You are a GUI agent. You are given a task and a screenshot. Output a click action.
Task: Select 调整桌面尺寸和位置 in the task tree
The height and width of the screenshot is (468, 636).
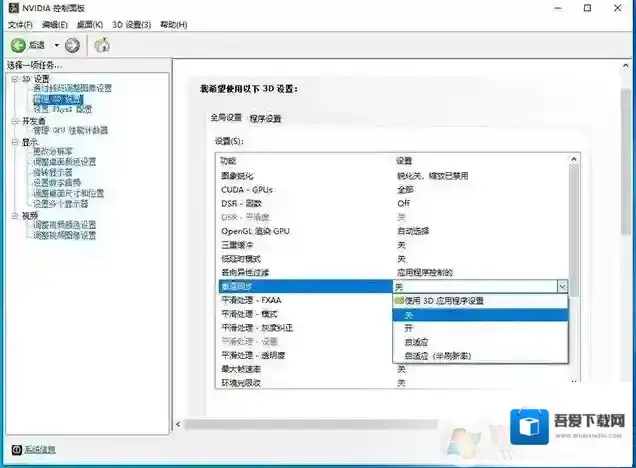coord(69,193)
